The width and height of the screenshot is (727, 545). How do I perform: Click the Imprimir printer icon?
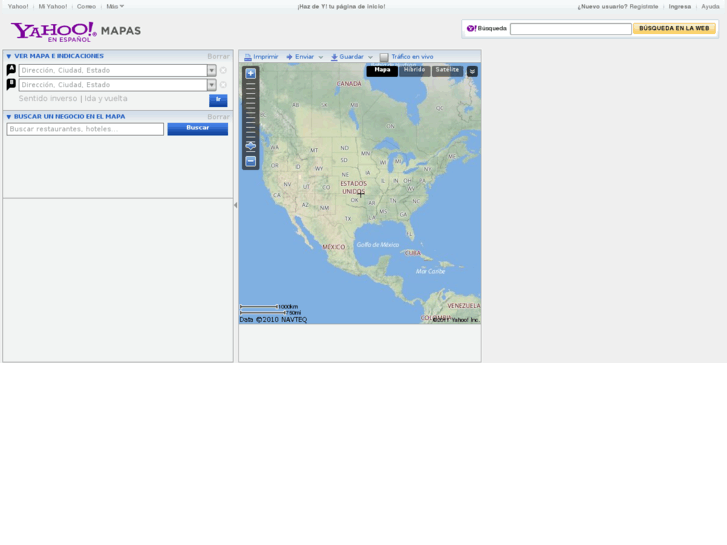(248, 58)
